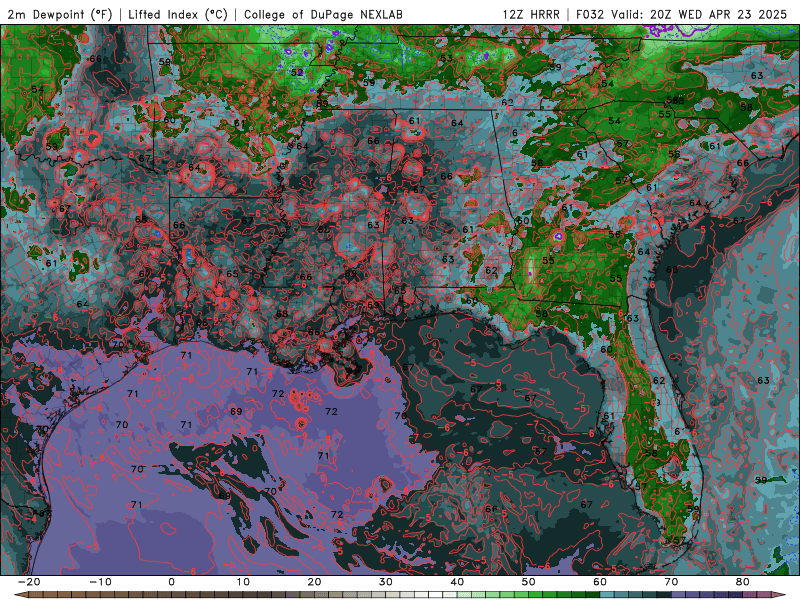Image resolution: width=800 pixels, height=600 pixels.
Task: Click the '50' colorbar scale label
Action: pyautogui.click(x=529, y=582)
